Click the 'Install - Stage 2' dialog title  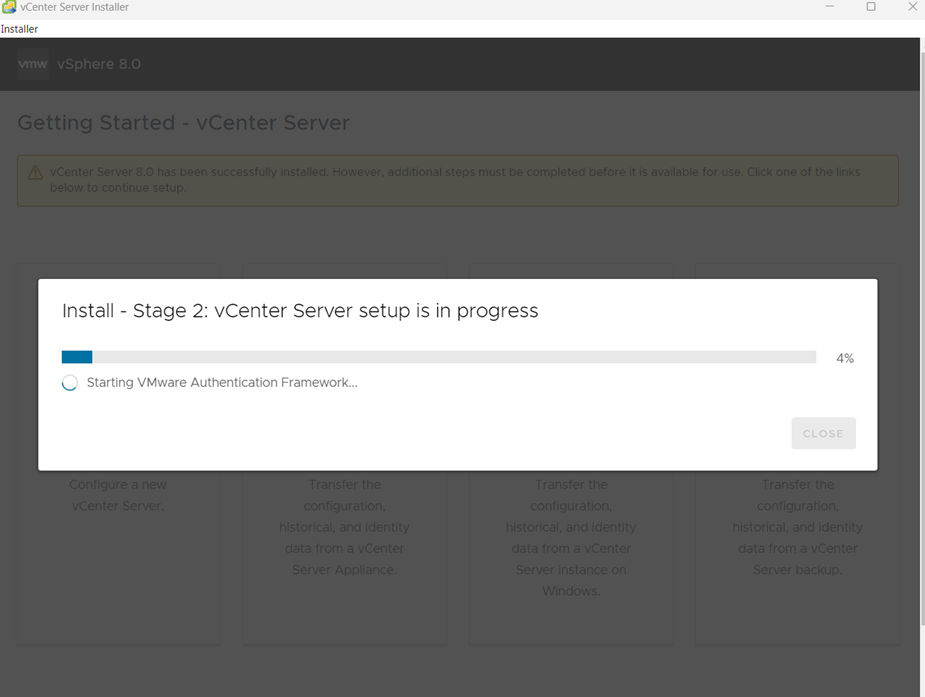[x=300, y=311]
